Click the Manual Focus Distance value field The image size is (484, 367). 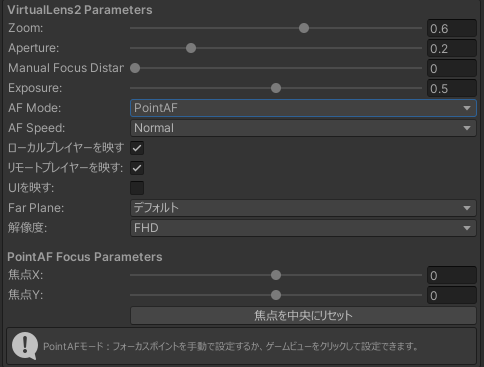point(452,68)
